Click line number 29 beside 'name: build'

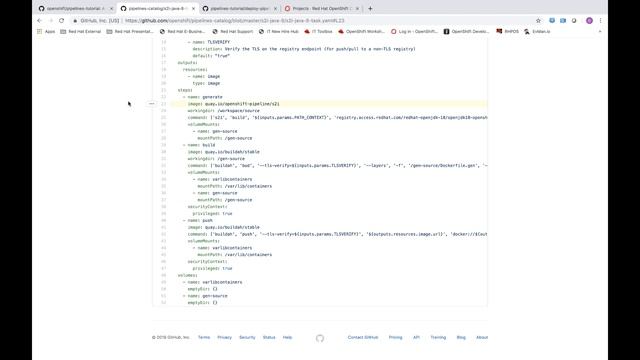pos(164,145)
